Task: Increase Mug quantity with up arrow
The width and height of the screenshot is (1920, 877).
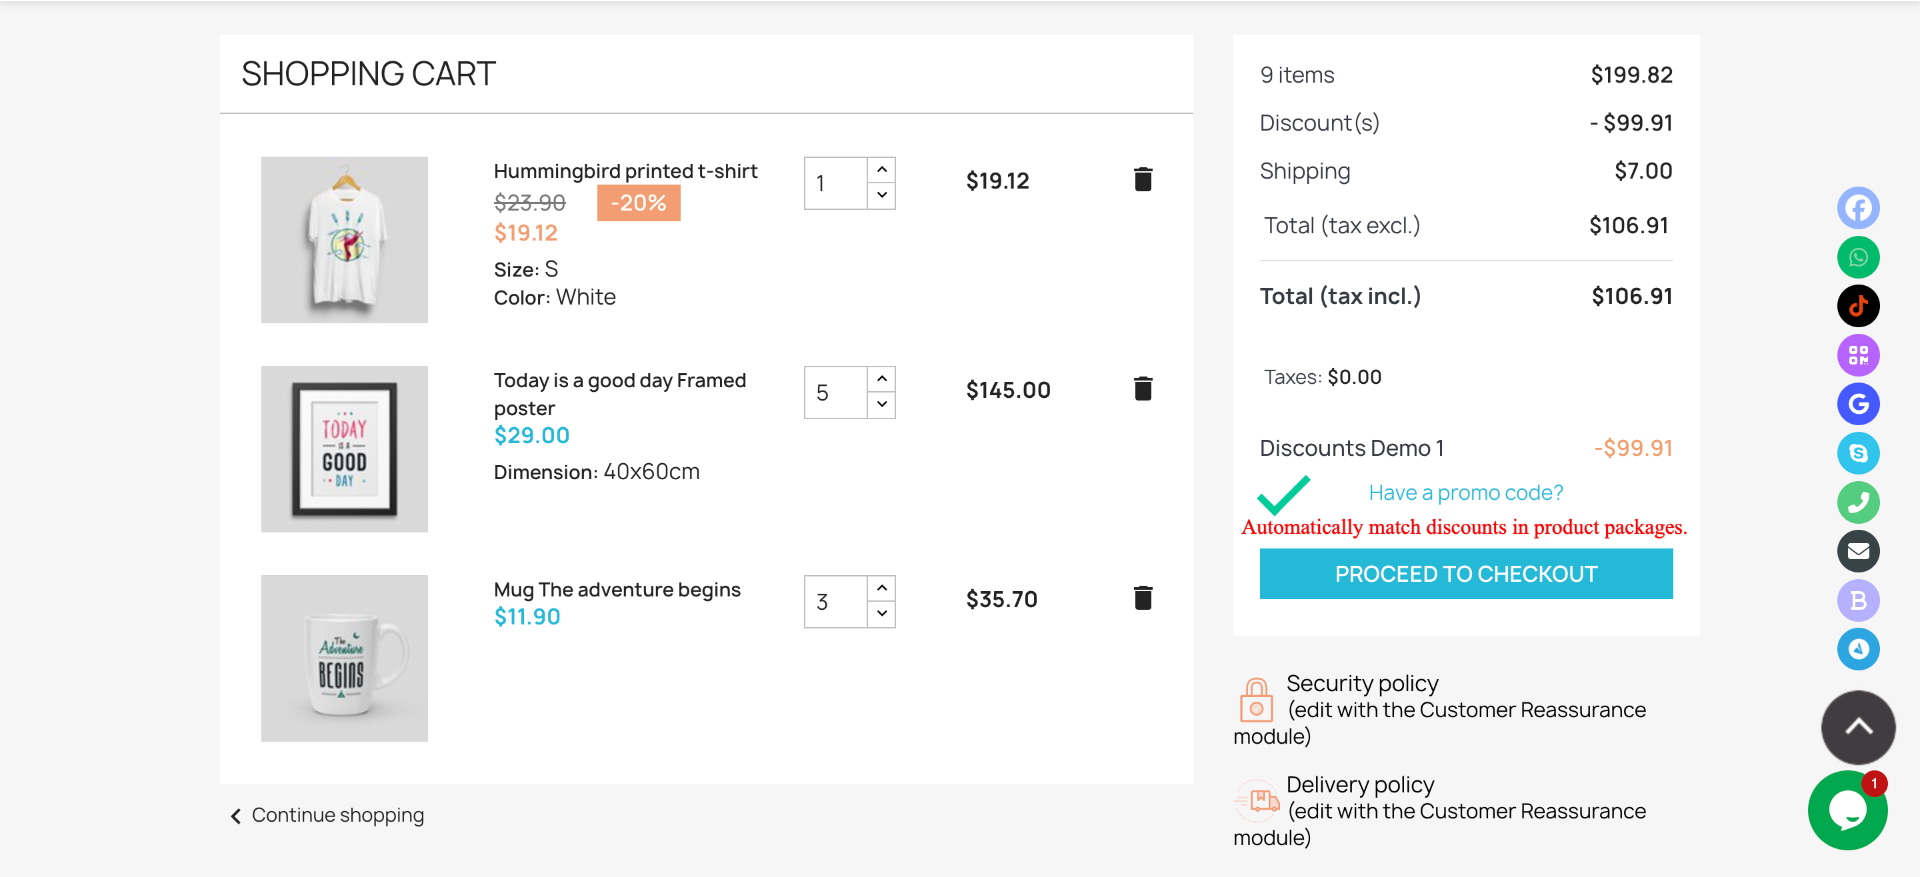Action: (x=882, y=588)
